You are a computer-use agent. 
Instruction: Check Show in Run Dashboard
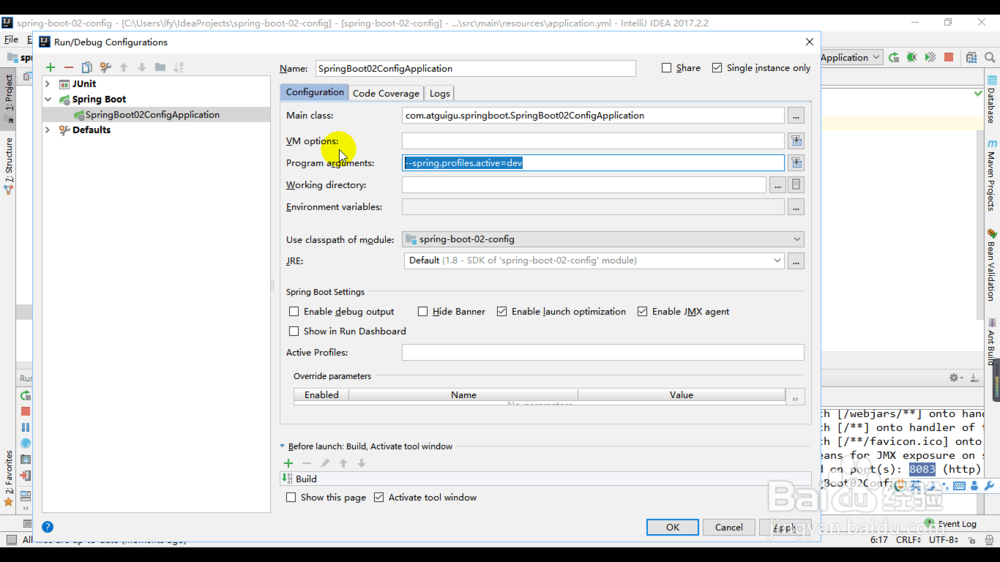294,331
